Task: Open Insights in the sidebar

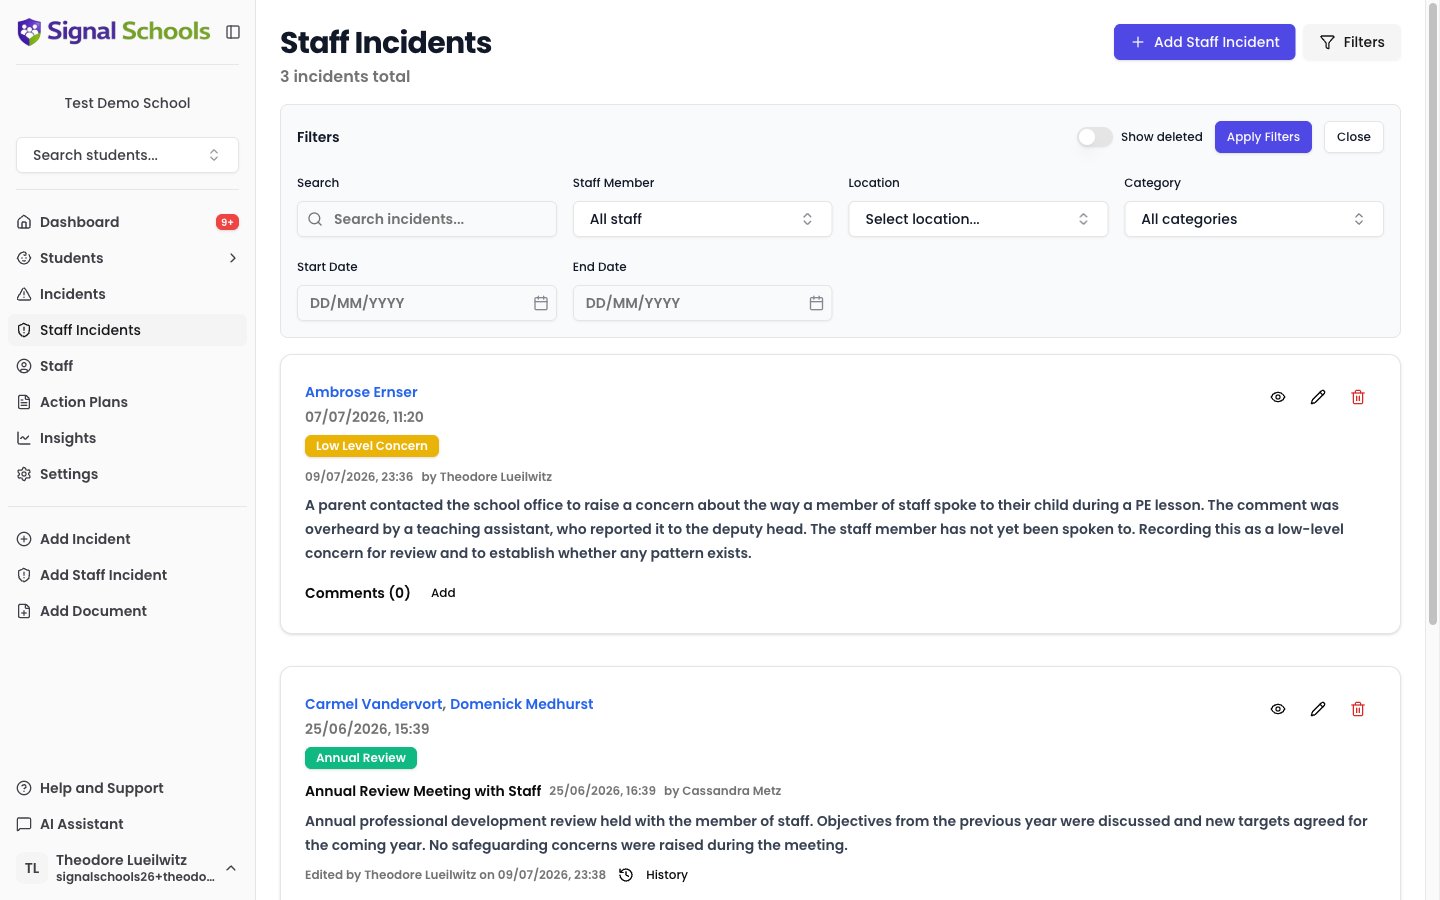Action: point(127,438)
